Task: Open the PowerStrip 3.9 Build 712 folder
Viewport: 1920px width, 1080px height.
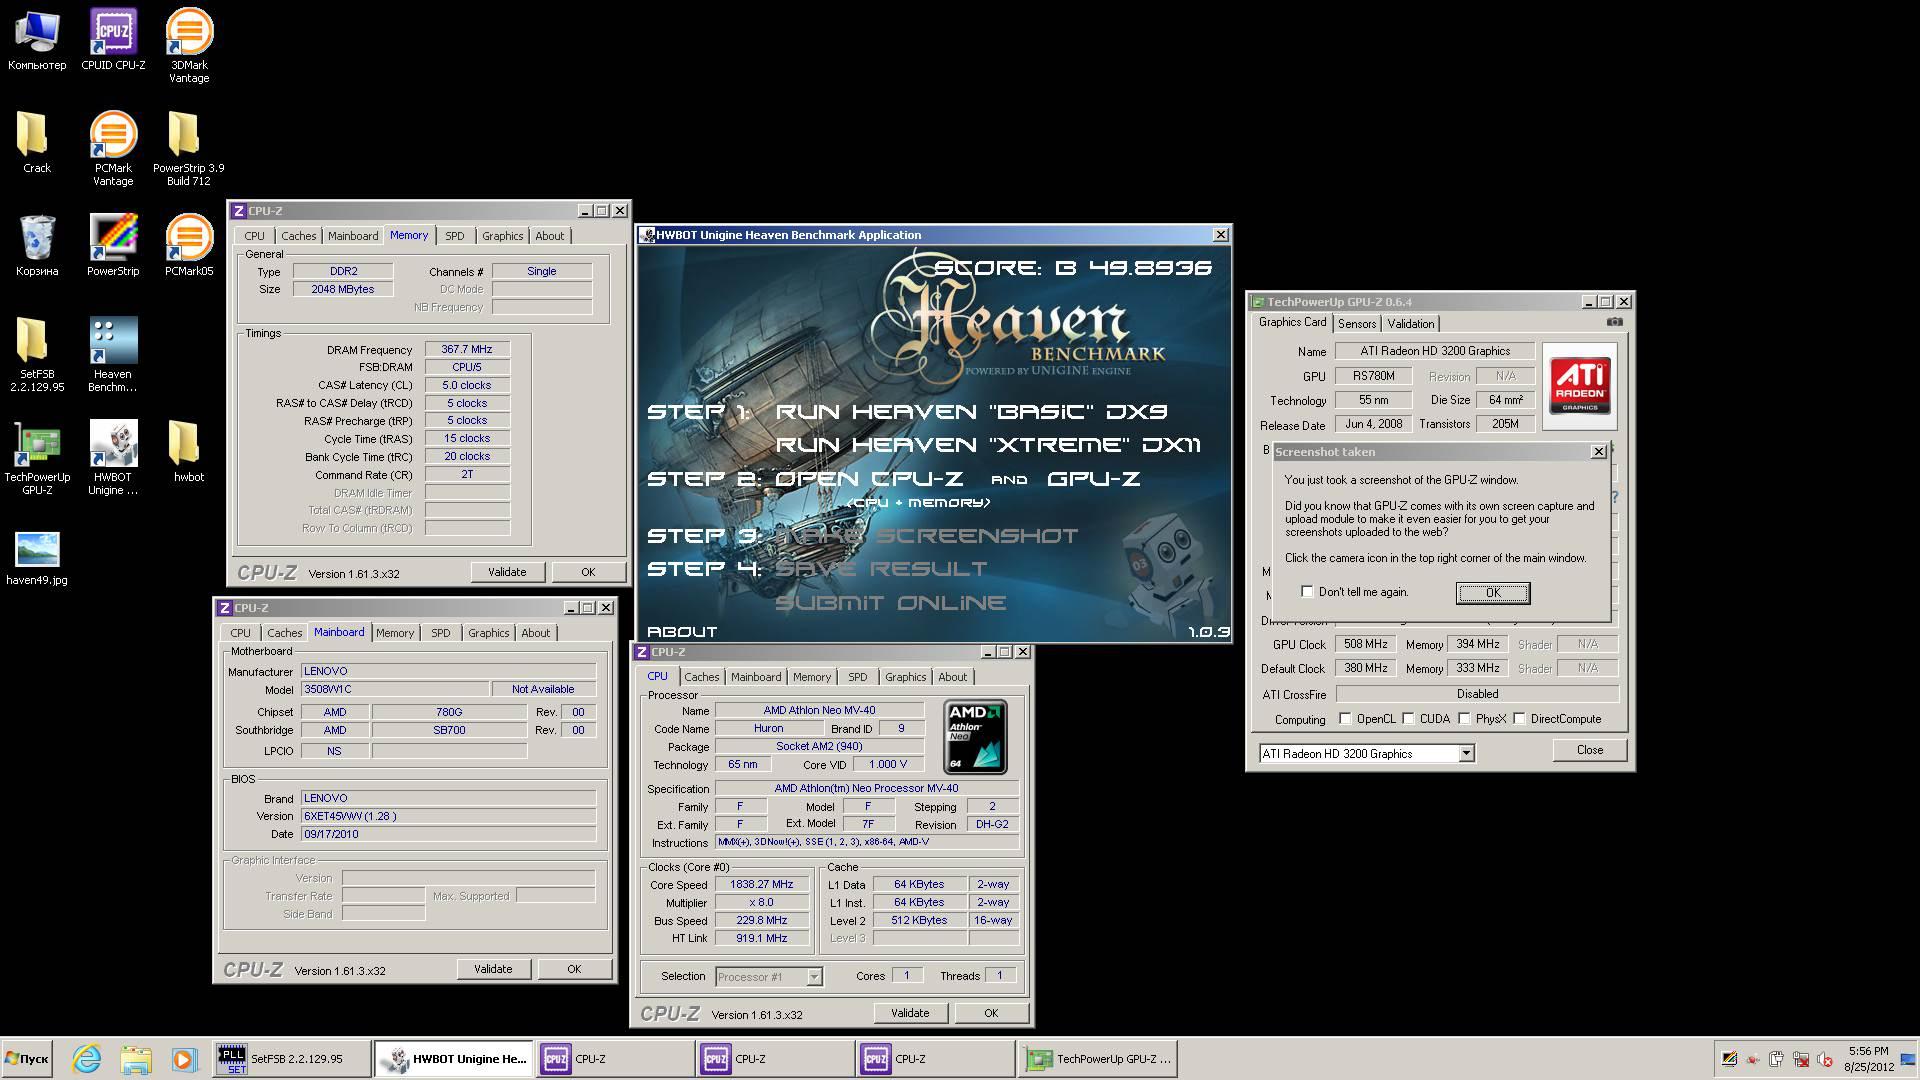Action: point(189,149)
